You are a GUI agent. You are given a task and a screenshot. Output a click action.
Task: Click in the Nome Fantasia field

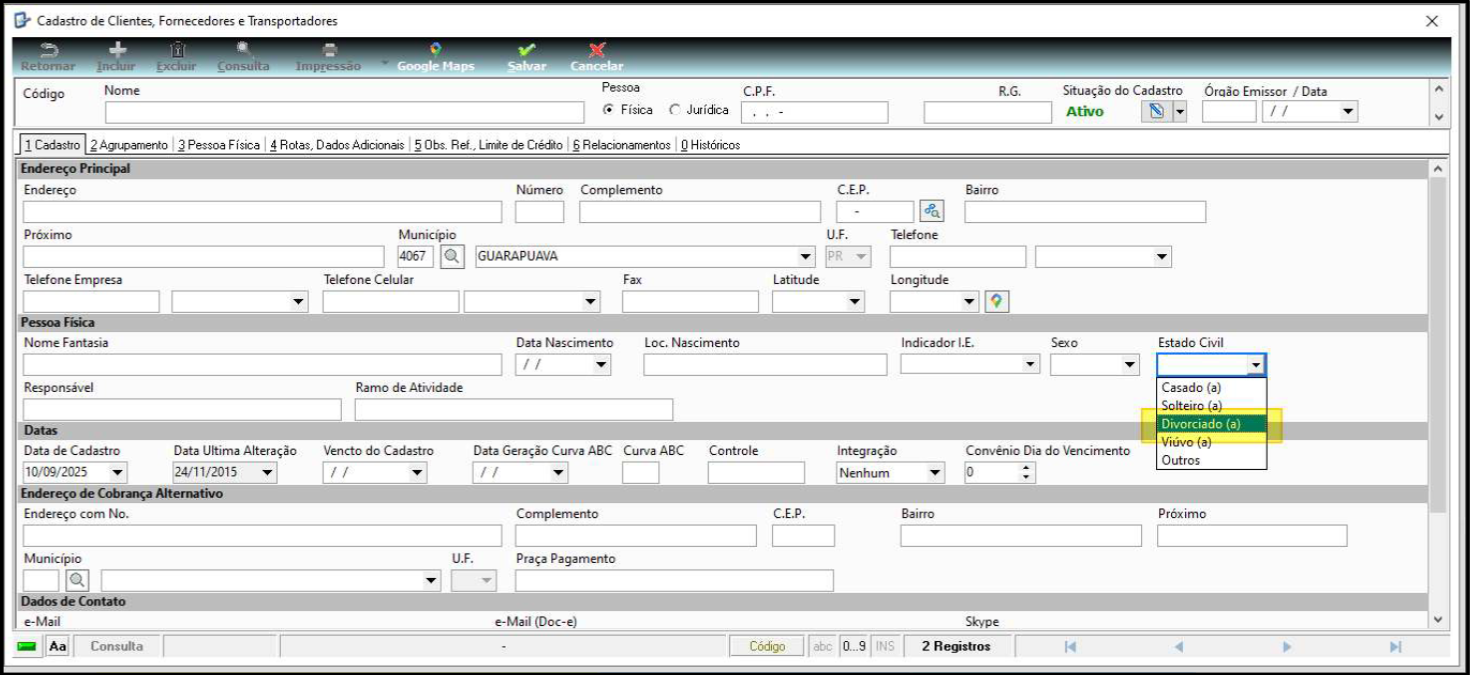262,365
